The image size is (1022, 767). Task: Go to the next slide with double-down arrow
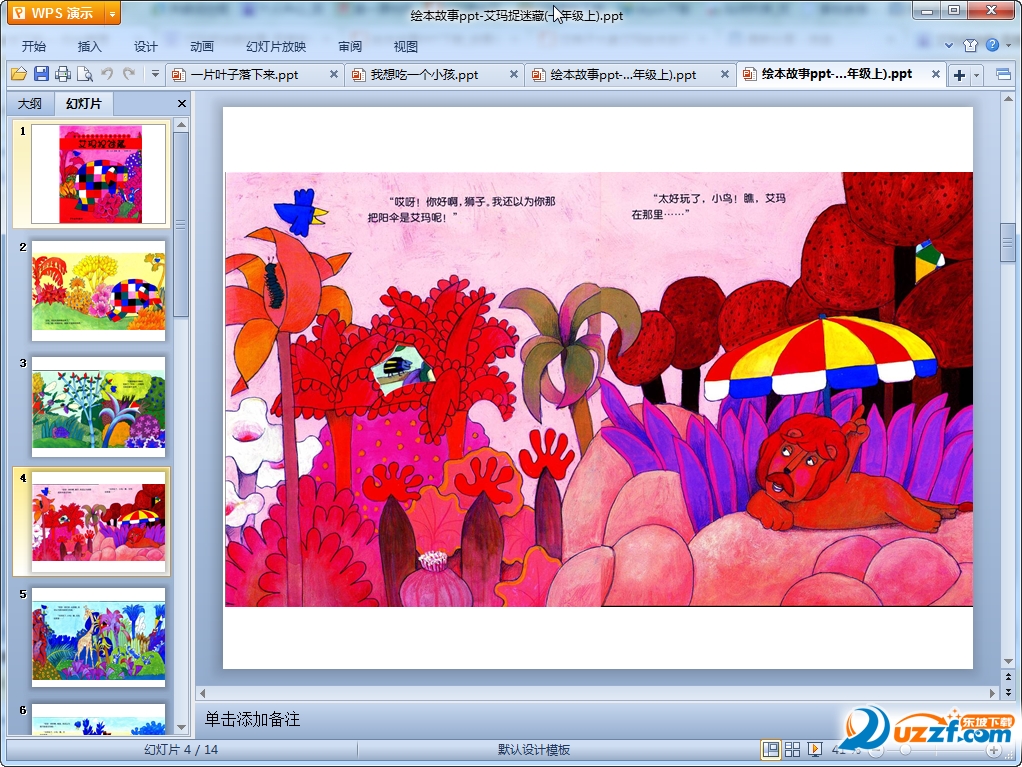(1008, 692)
